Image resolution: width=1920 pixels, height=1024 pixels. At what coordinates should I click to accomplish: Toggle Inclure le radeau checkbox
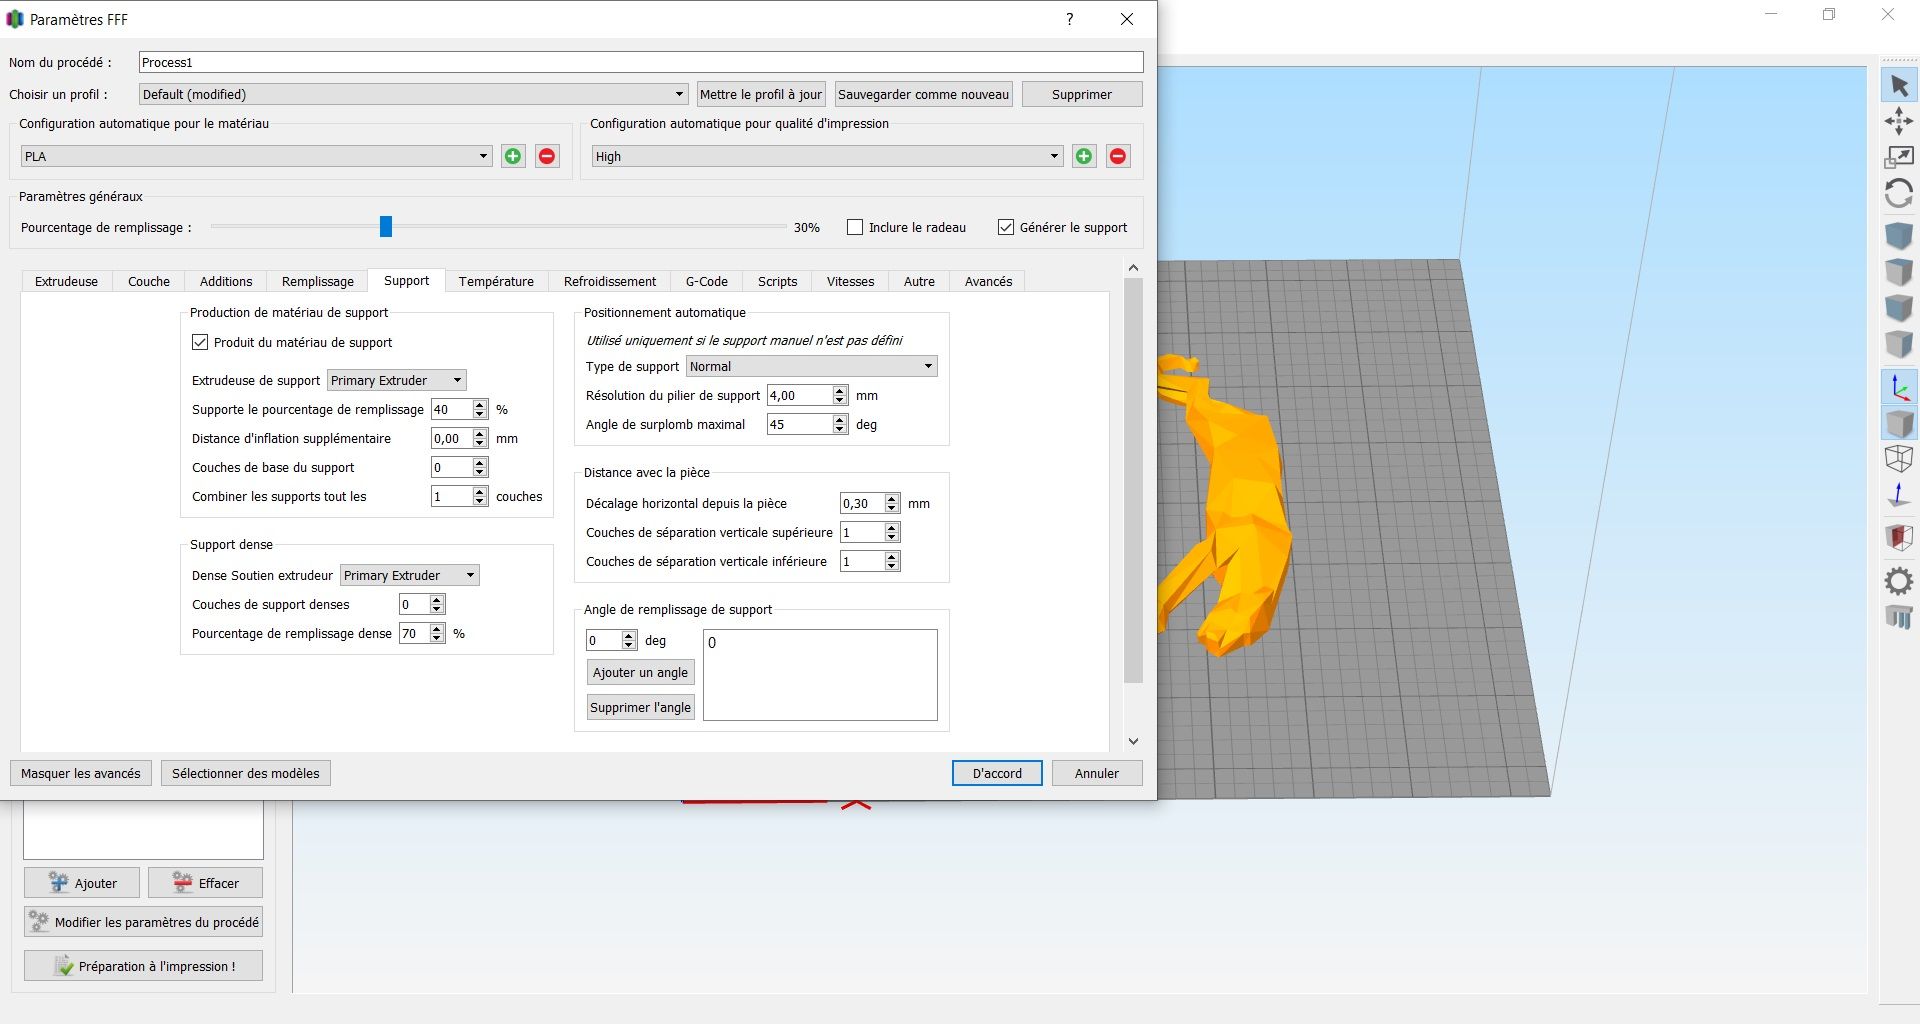tap(855, 227)
